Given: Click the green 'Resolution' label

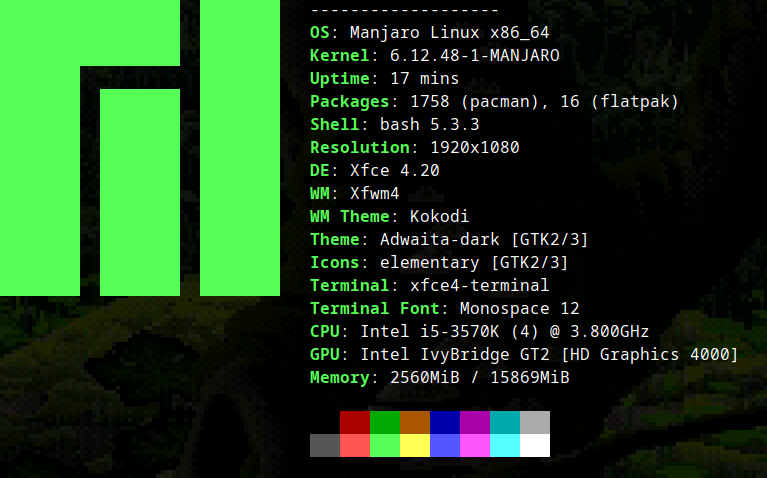Looking at the screenshot, I should coord(360,148).
